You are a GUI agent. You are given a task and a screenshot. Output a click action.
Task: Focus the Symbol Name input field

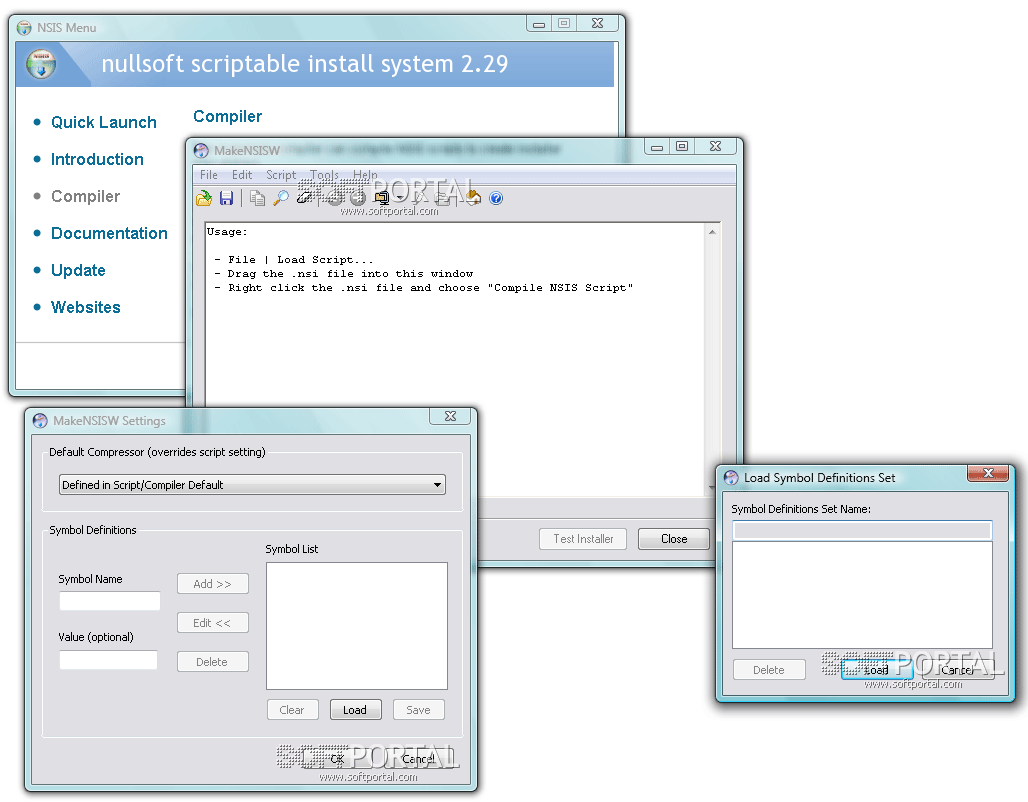point(109,601)
